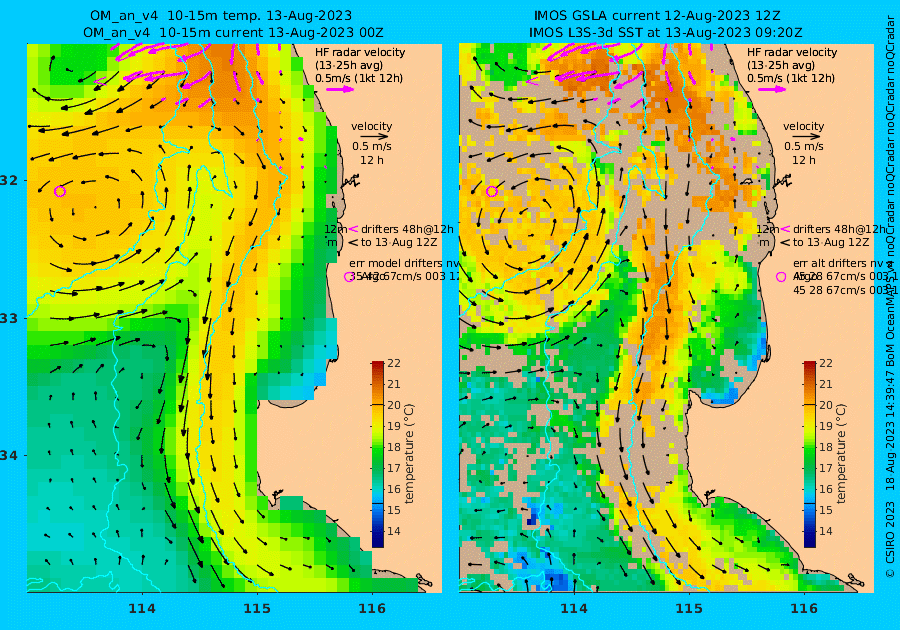Click longitude label '115' under OM_an_v4 map
Screen dimensions: 900x630
[257, 609]
